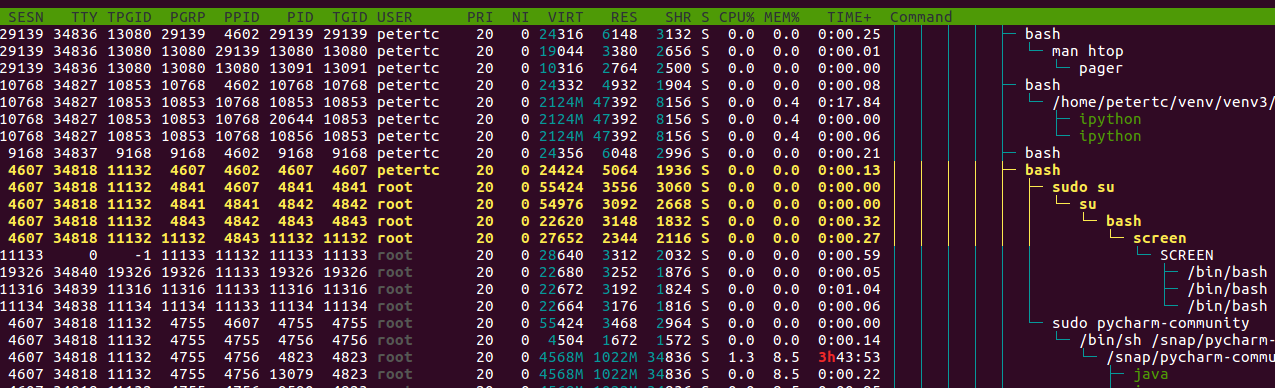The image size is (1275, 388).
Task: Select the ipython row with PID 10856
Action: pyautogui.click(x=637, y=136)
